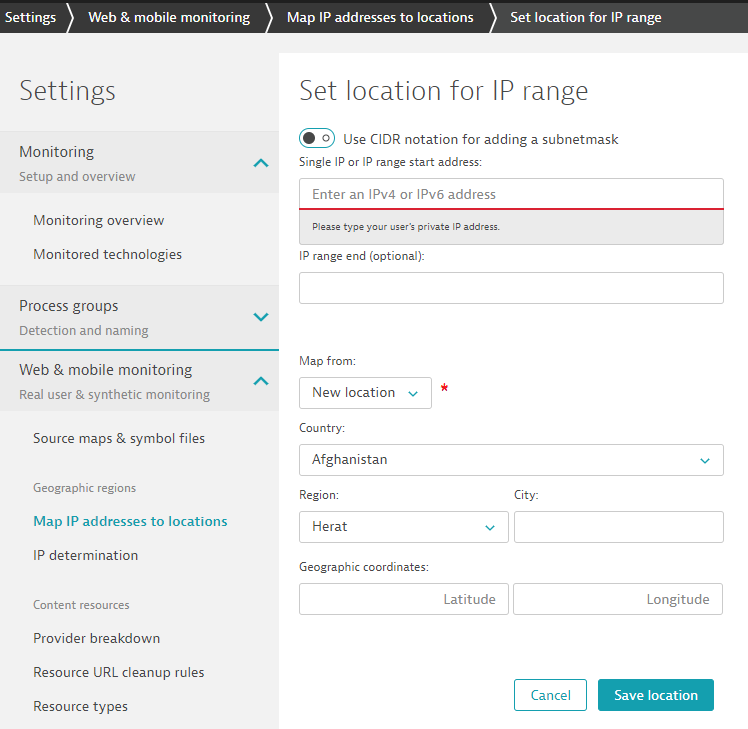This screenshot has width=748, height=729.
Task: Focus the Longitude coordinate field
Action: pos(618,599)
